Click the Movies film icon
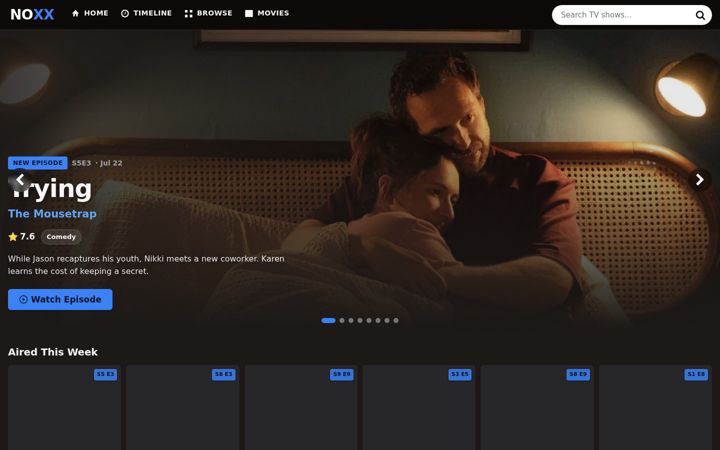 coord(249,13)
